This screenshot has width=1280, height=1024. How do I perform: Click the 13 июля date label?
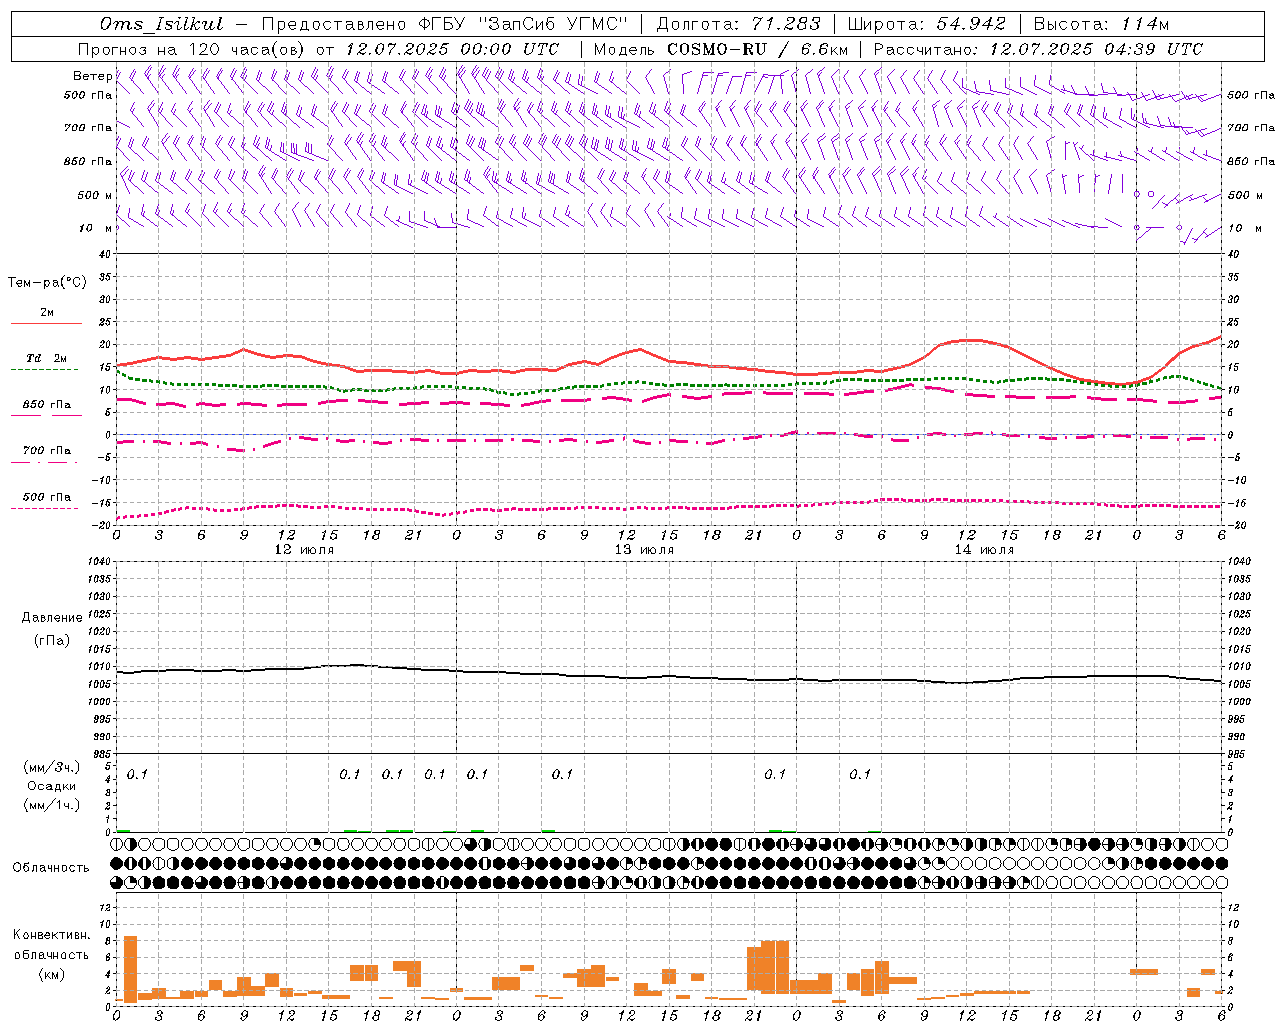click(644, 550)
